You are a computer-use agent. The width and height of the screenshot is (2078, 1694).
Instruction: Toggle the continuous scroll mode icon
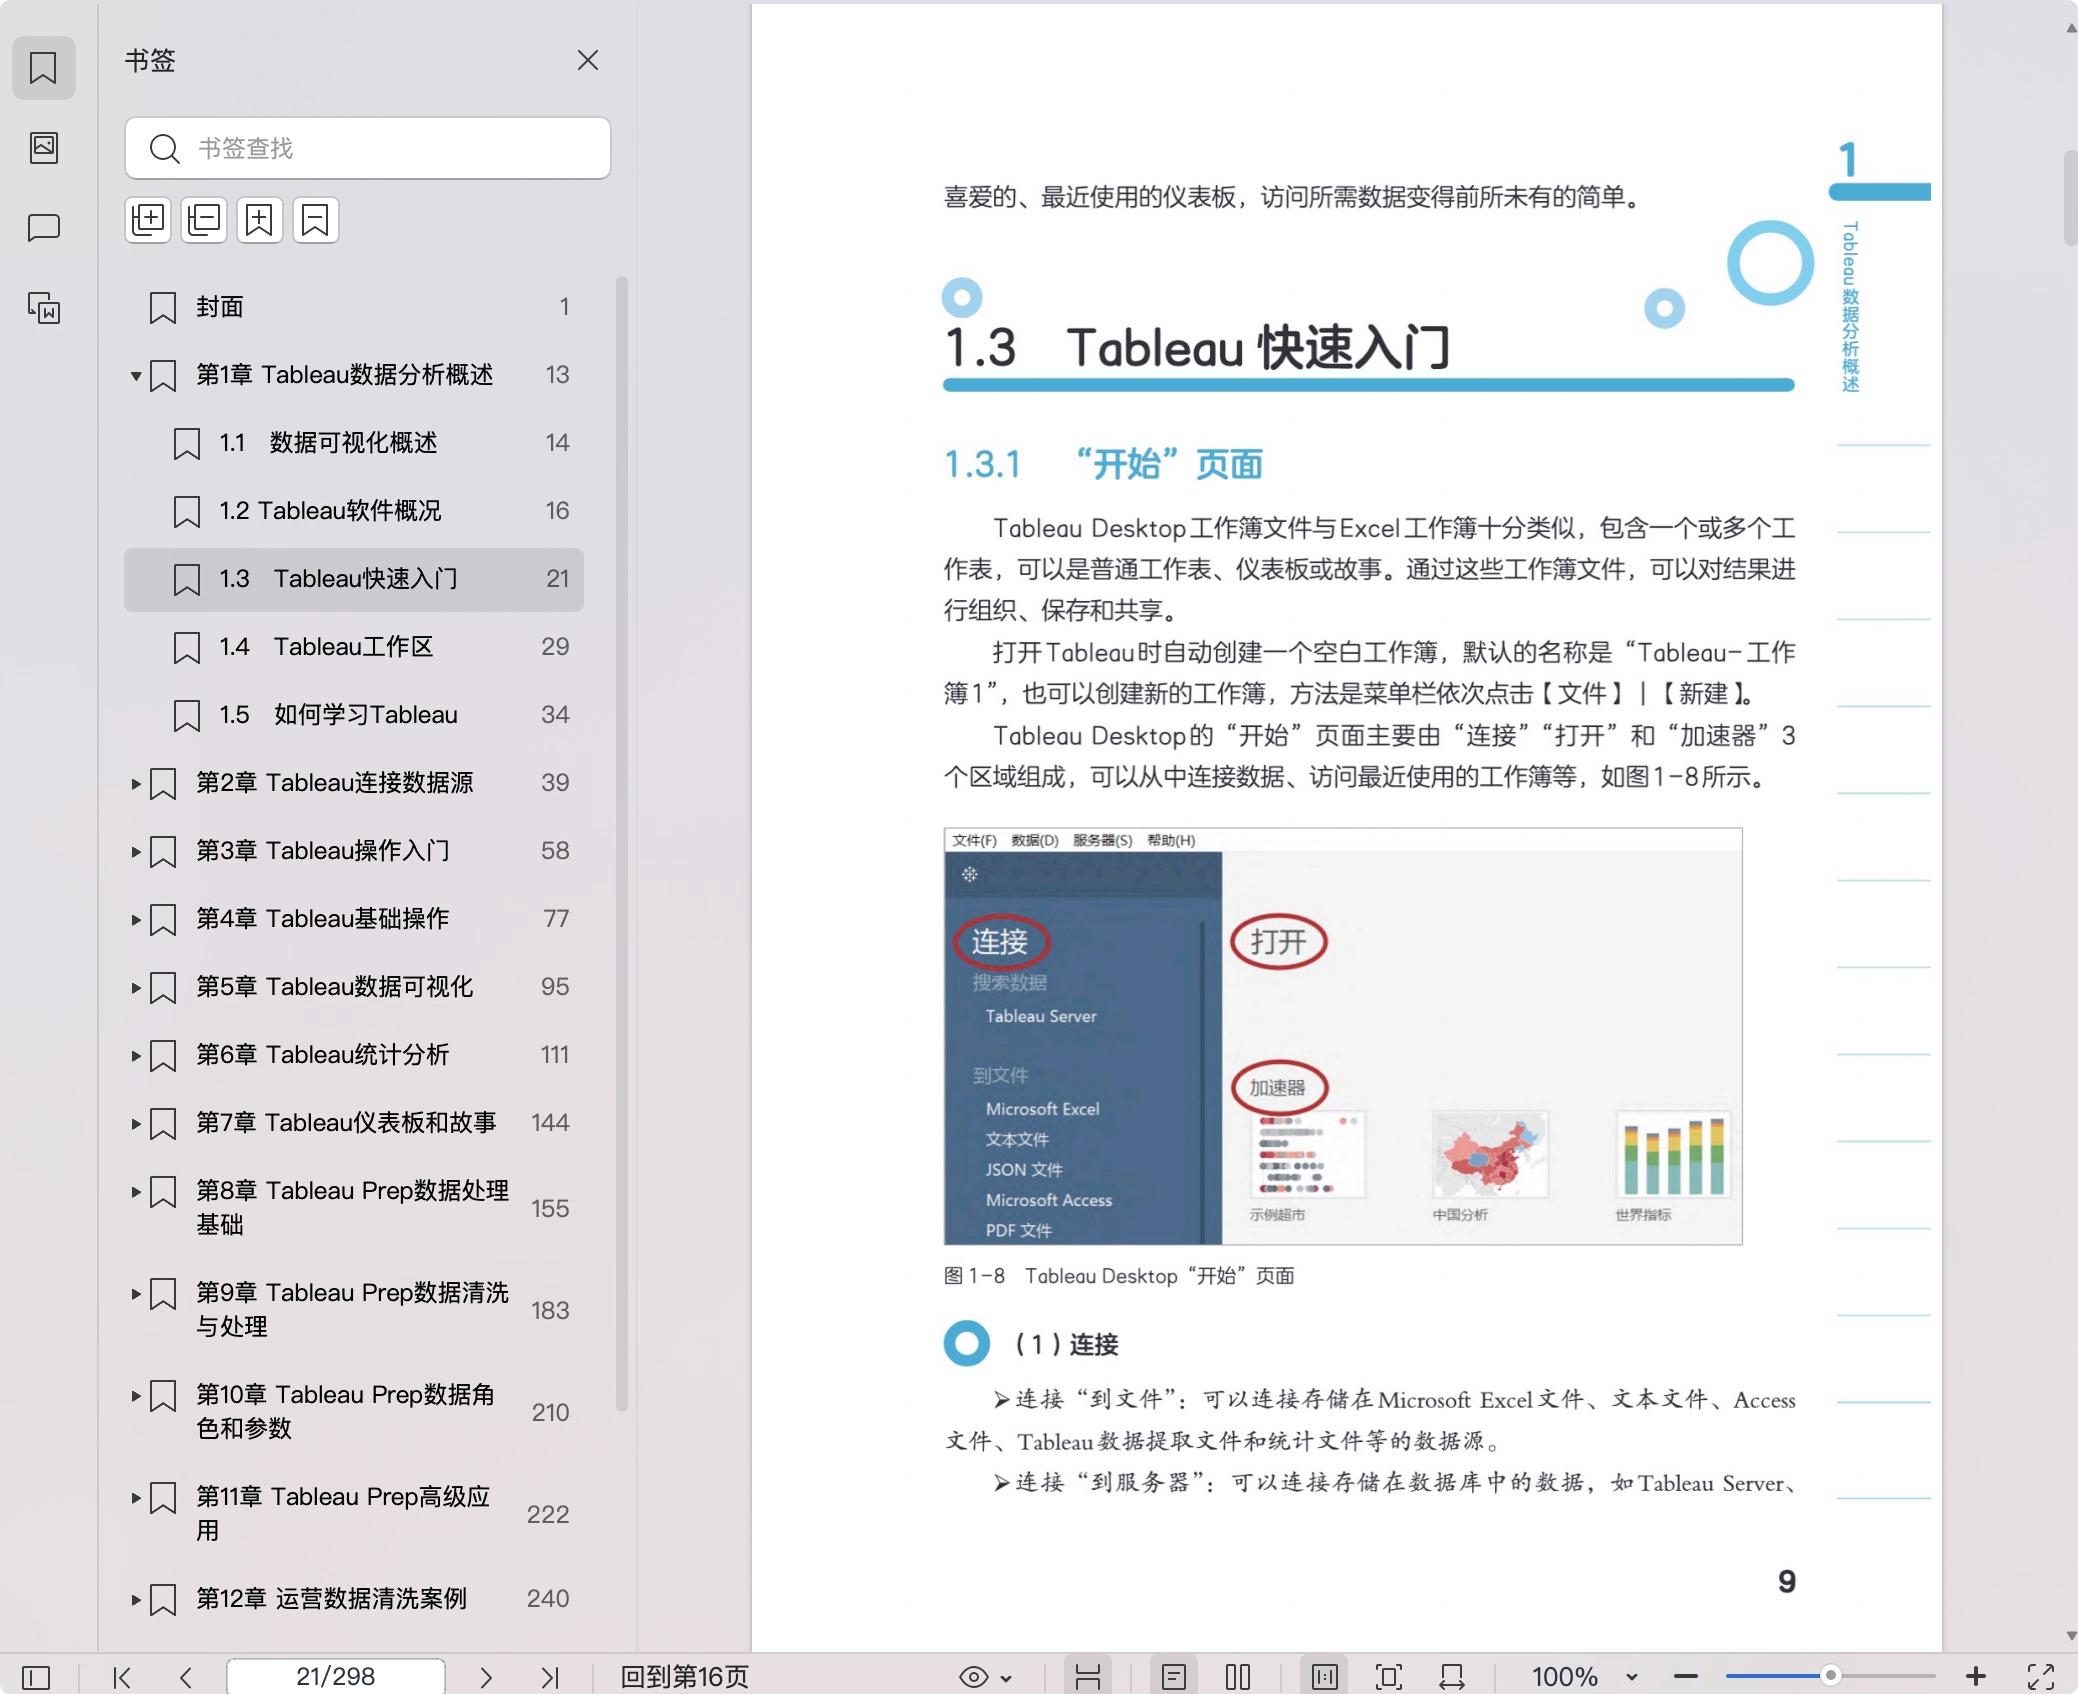point(1325,1676)
